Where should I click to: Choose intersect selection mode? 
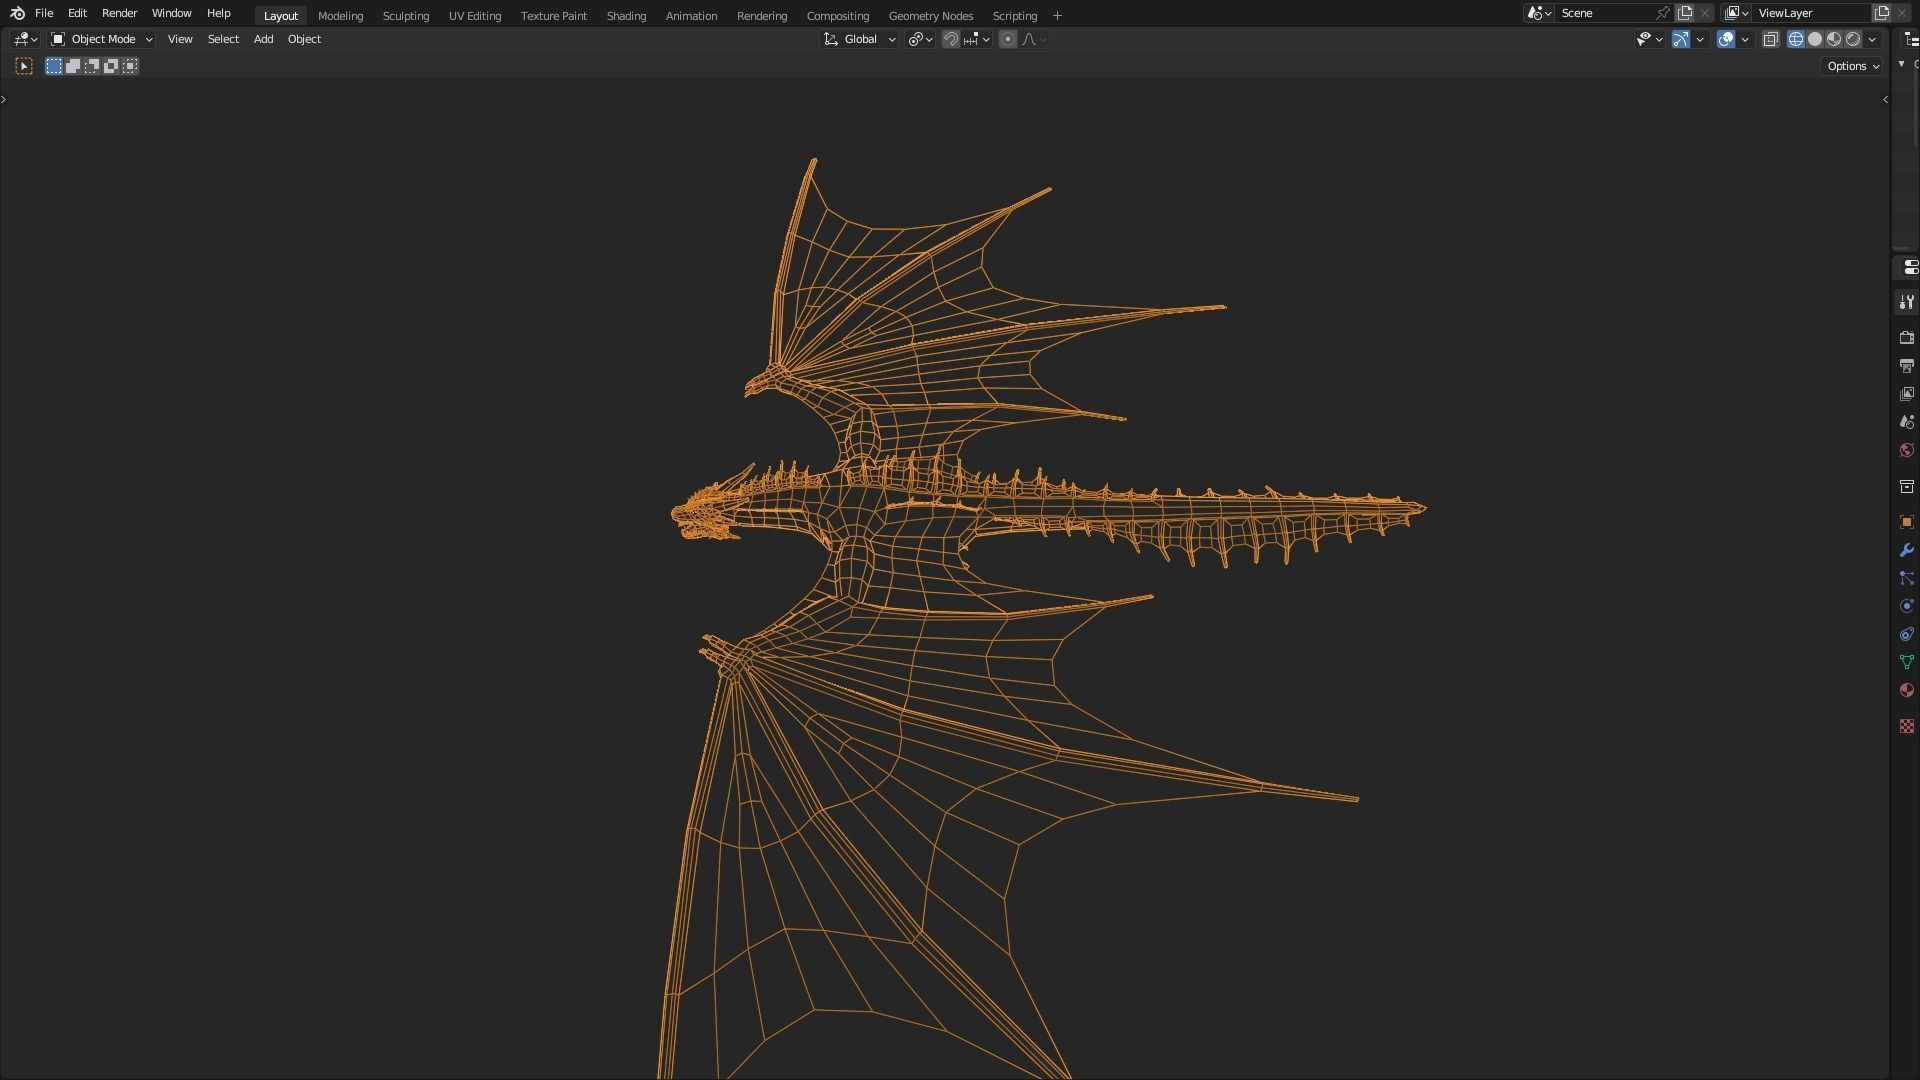[130, 66]
